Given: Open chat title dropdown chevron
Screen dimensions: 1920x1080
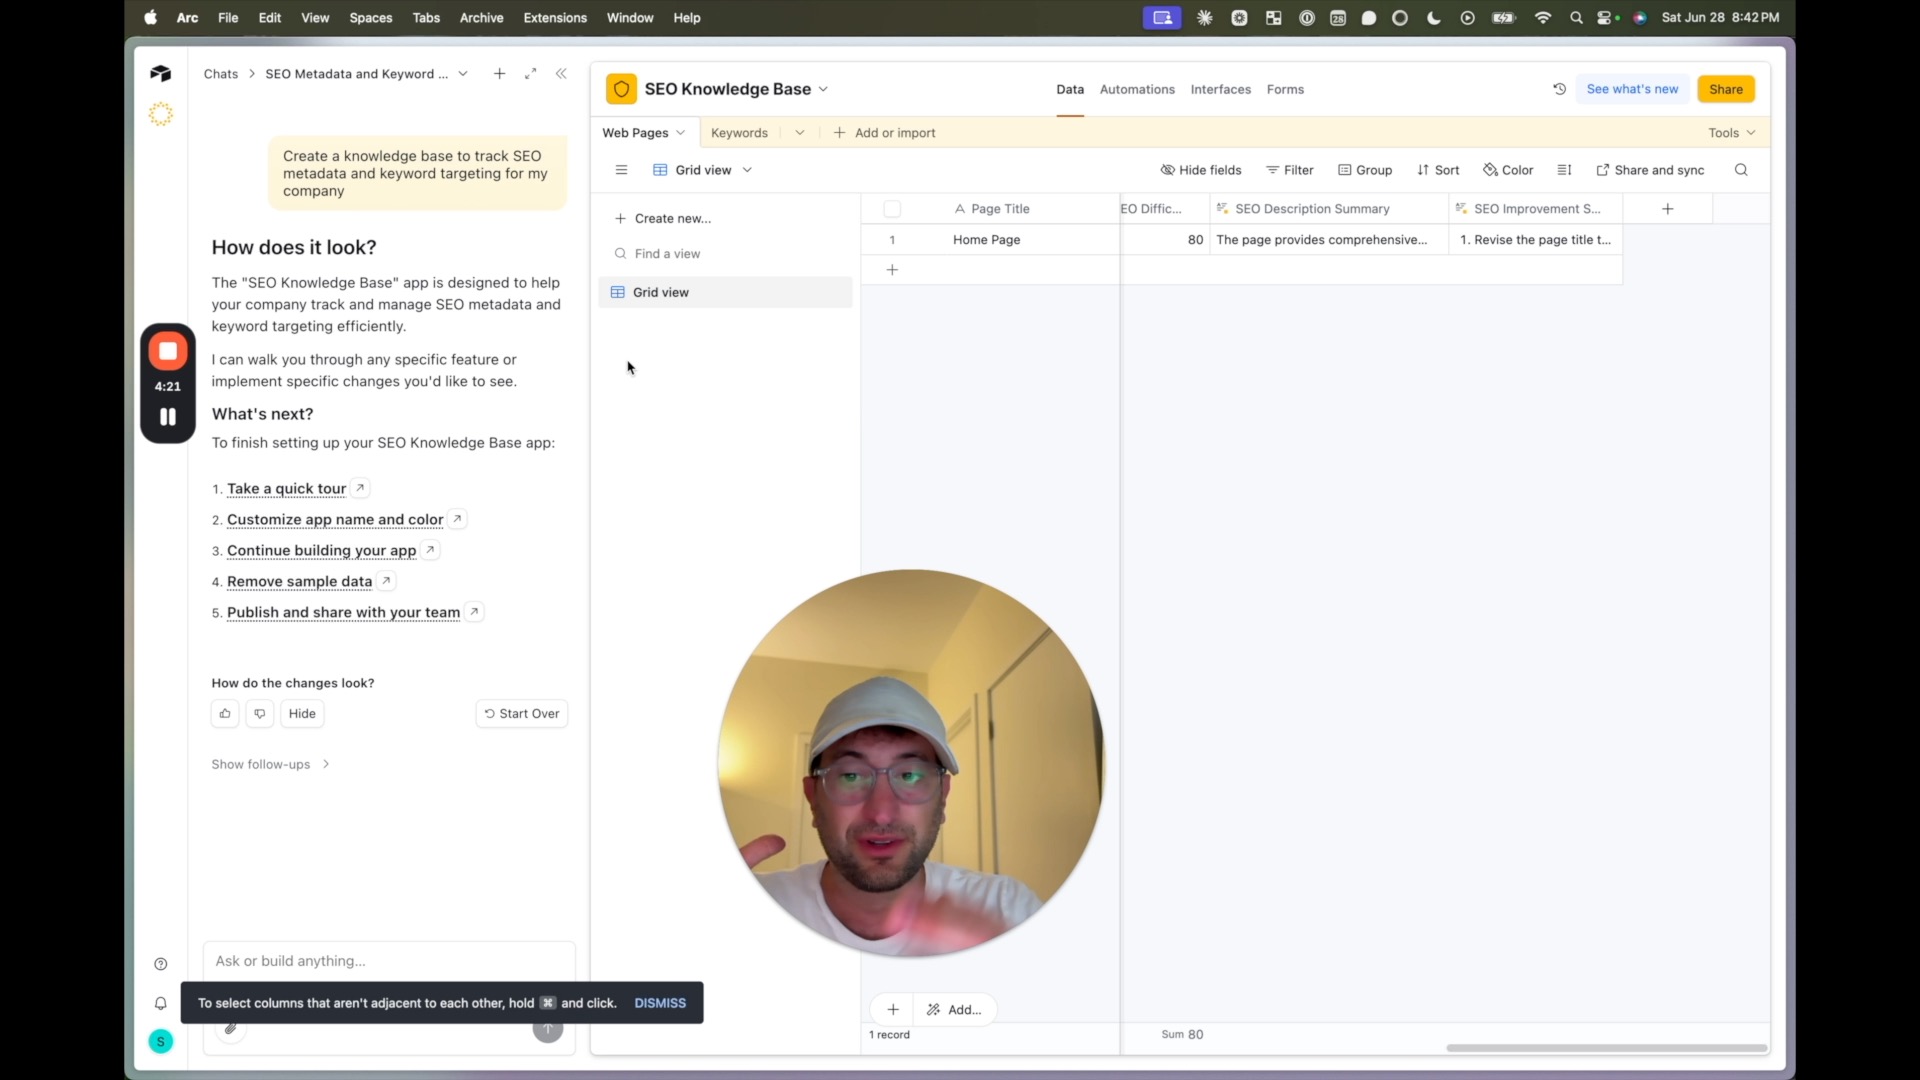Looking at the screenshot, I should coord(463,73).
